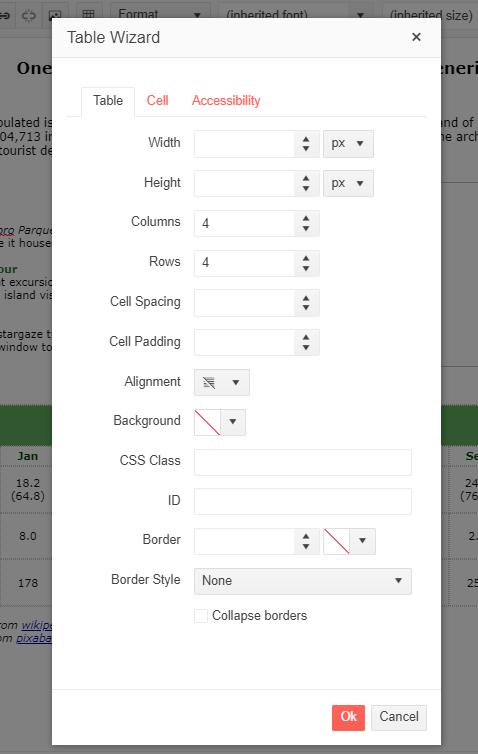Open the Border Style dropdown showing None
This screenshot has width=478, height=754.
click(x=303, y=581)
